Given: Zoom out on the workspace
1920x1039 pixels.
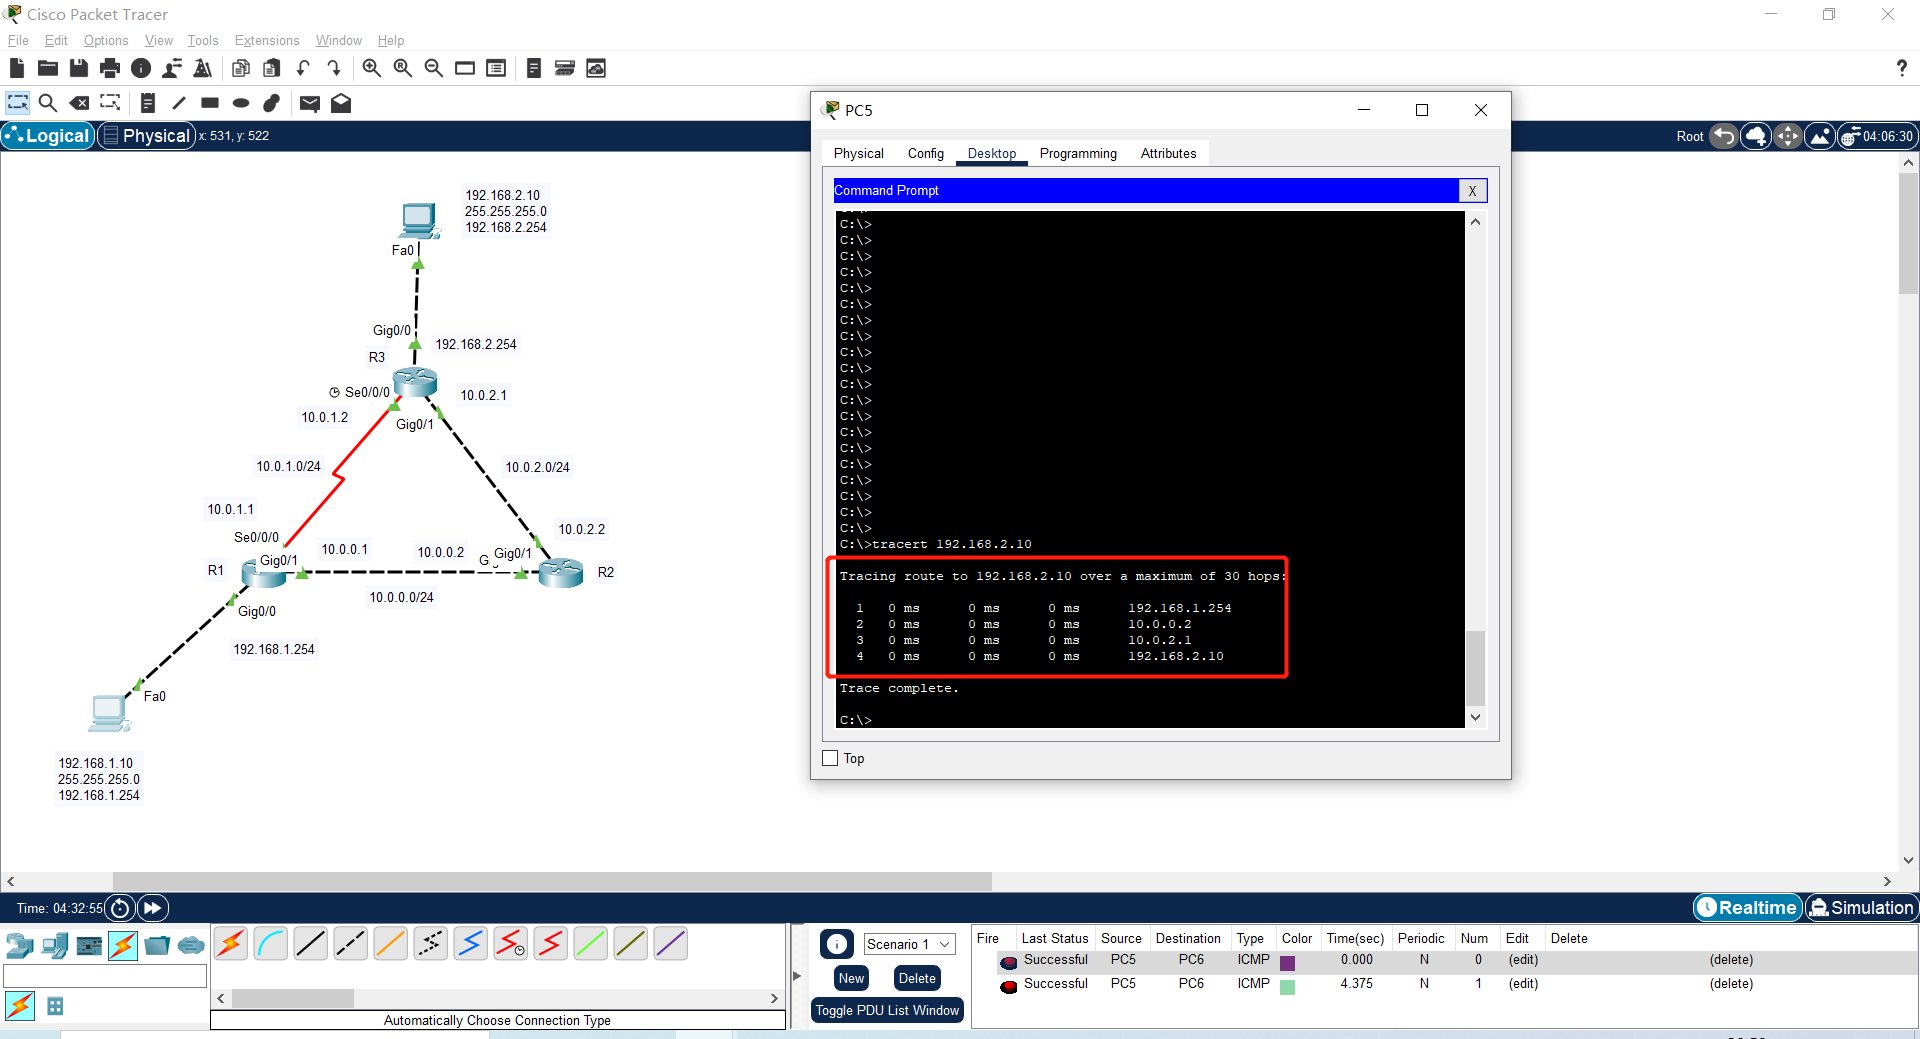Looking at the screenshot, I should 434,68.
